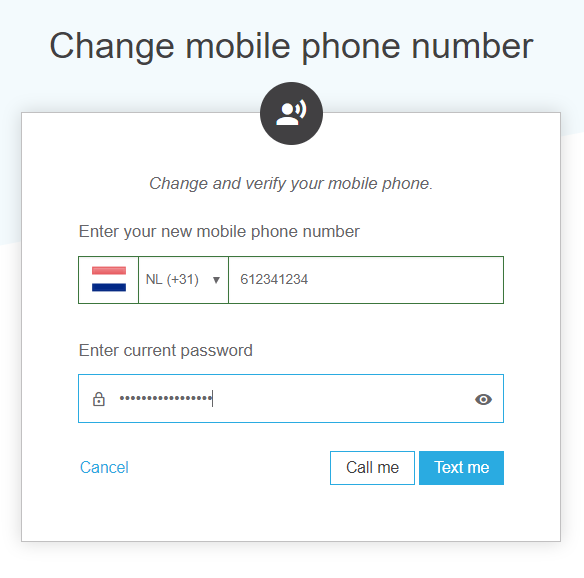The width and height of the screenshot is (584, 578).
Task: Focus the phone field containing 612341234
Action: tap(366, 280)
